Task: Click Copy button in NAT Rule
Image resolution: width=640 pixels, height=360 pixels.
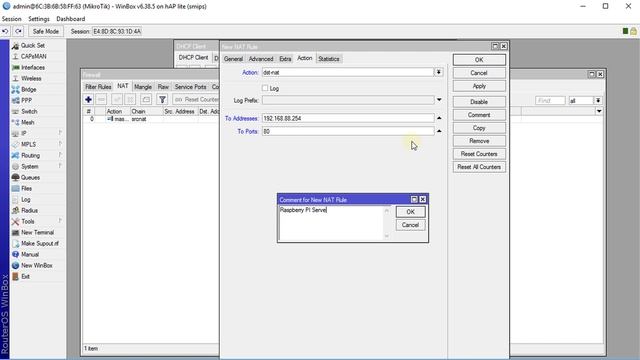Action: [x=479, y=128]
